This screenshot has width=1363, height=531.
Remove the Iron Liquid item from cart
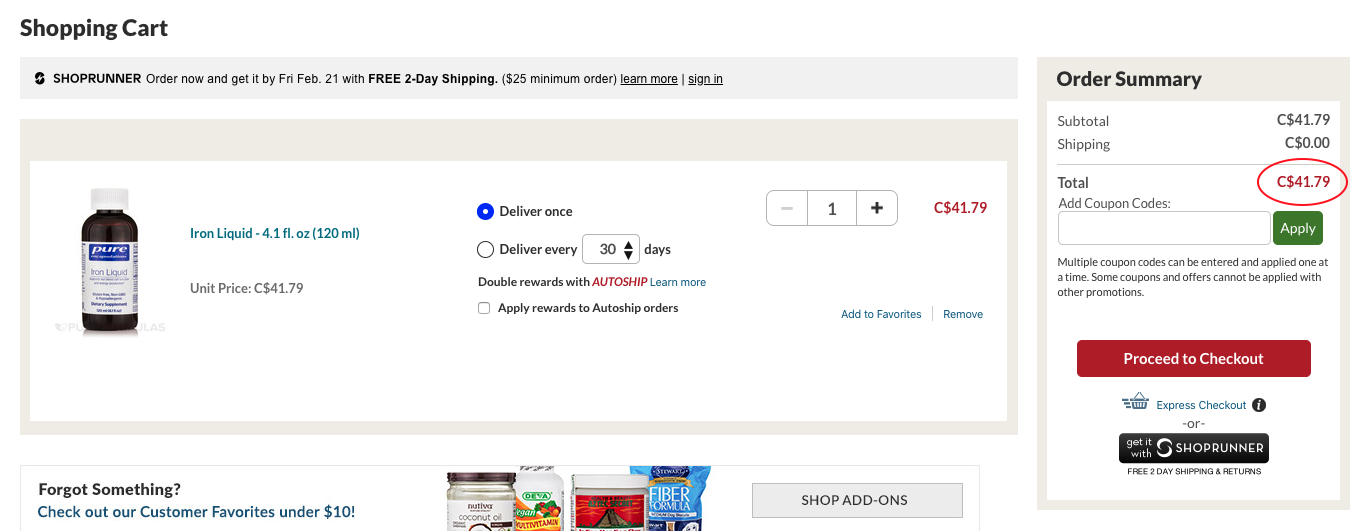[963, 314]
